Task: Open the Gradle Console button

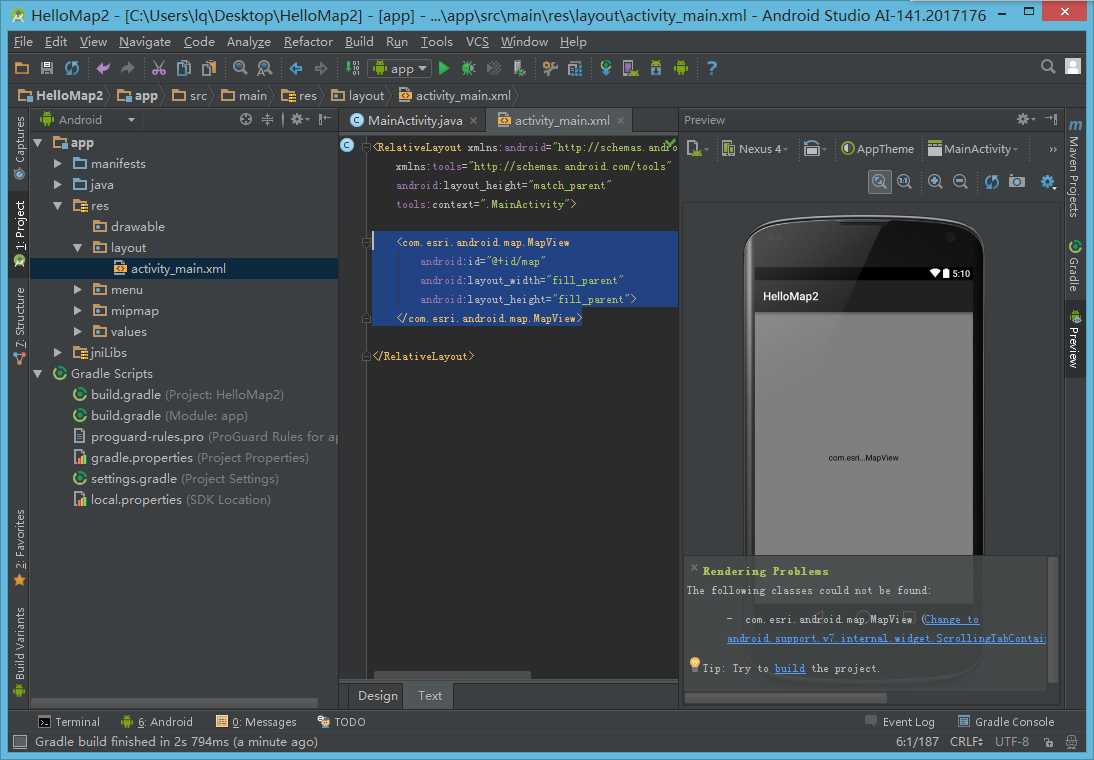Action: [1005, 721]
